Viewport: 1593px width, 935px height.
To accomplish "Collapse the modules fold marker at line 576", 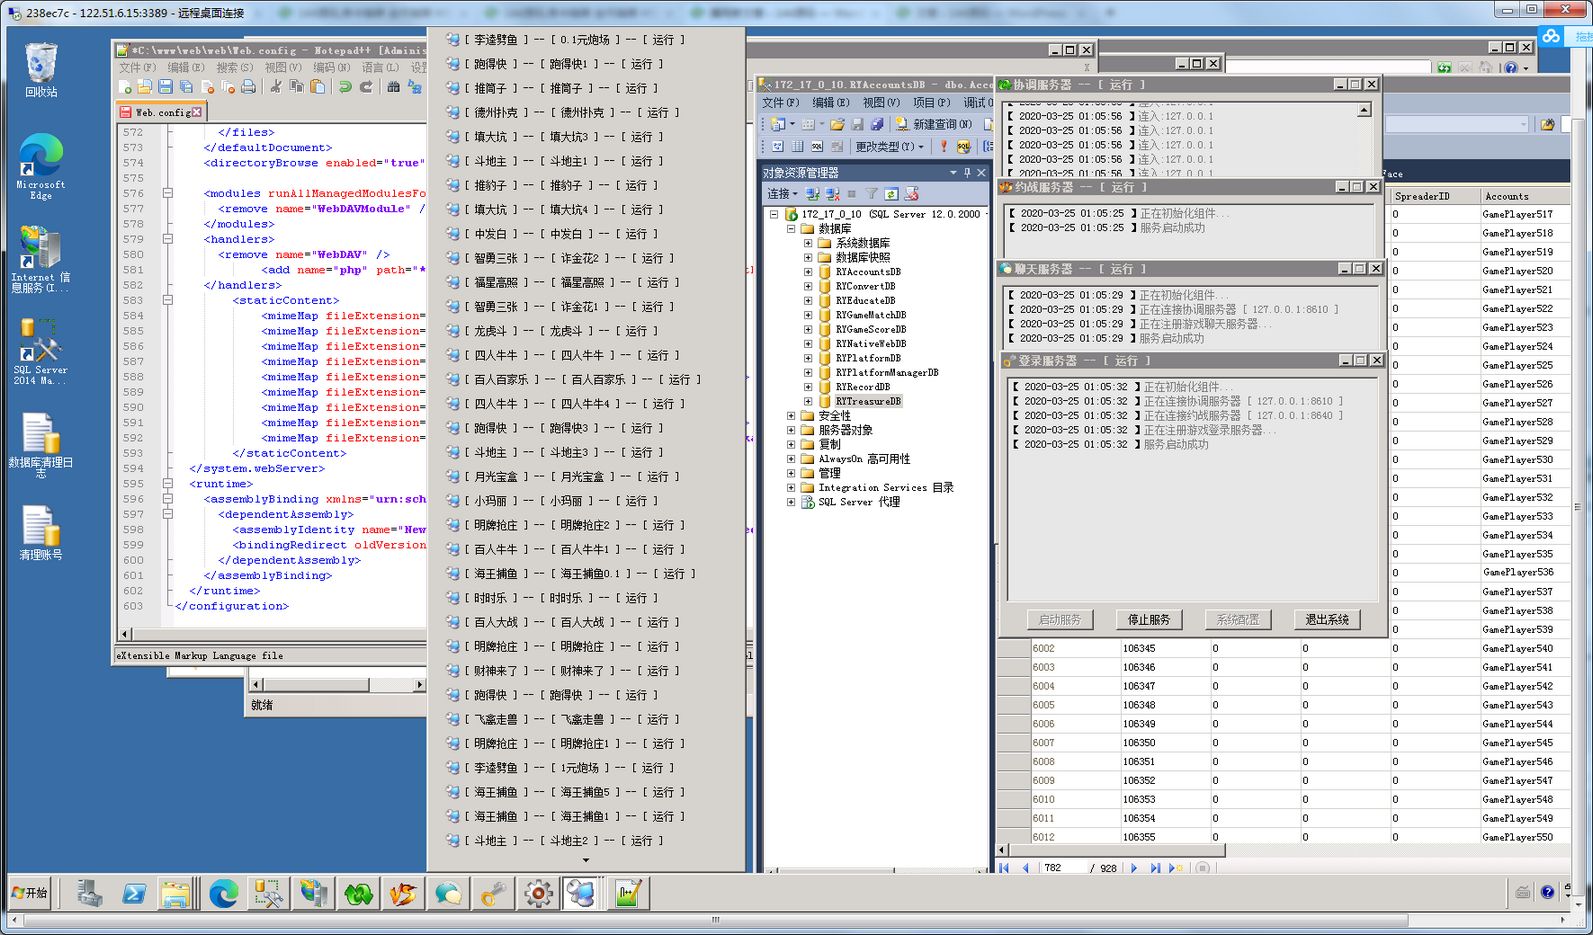I will [x=168, y=193].
